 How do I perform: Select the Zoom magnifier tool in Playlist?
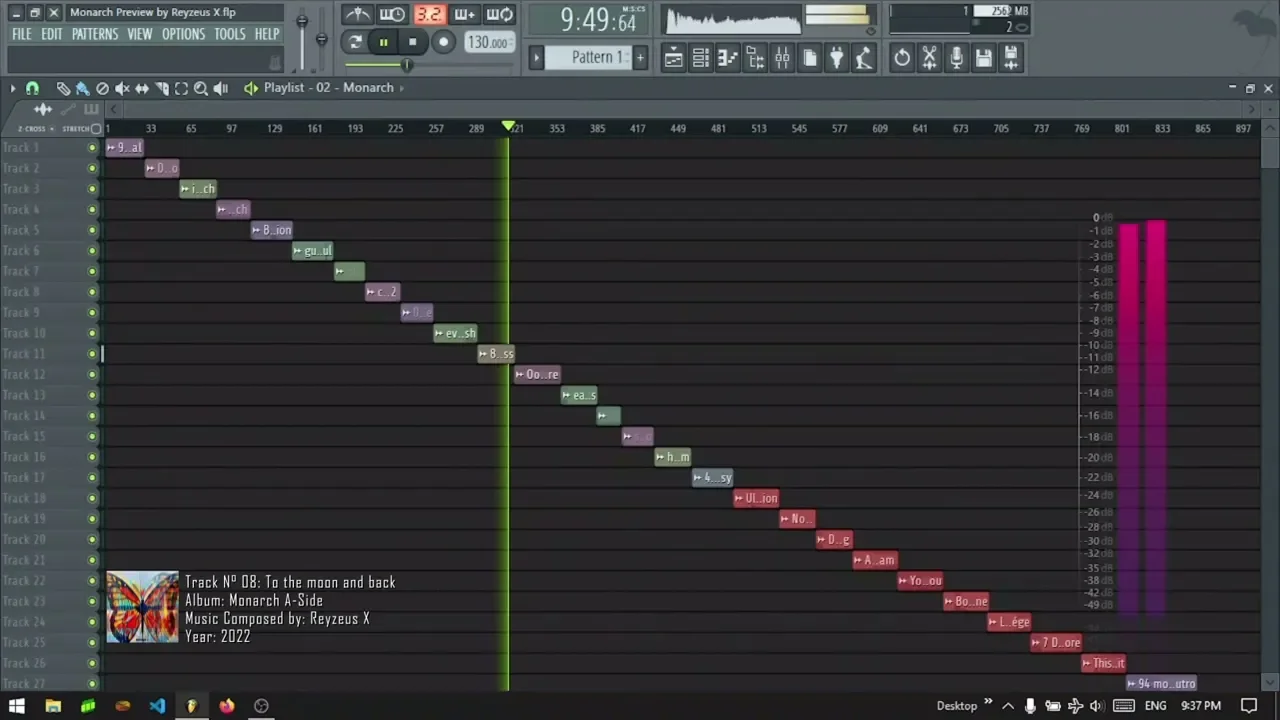[x=201, y=88]
